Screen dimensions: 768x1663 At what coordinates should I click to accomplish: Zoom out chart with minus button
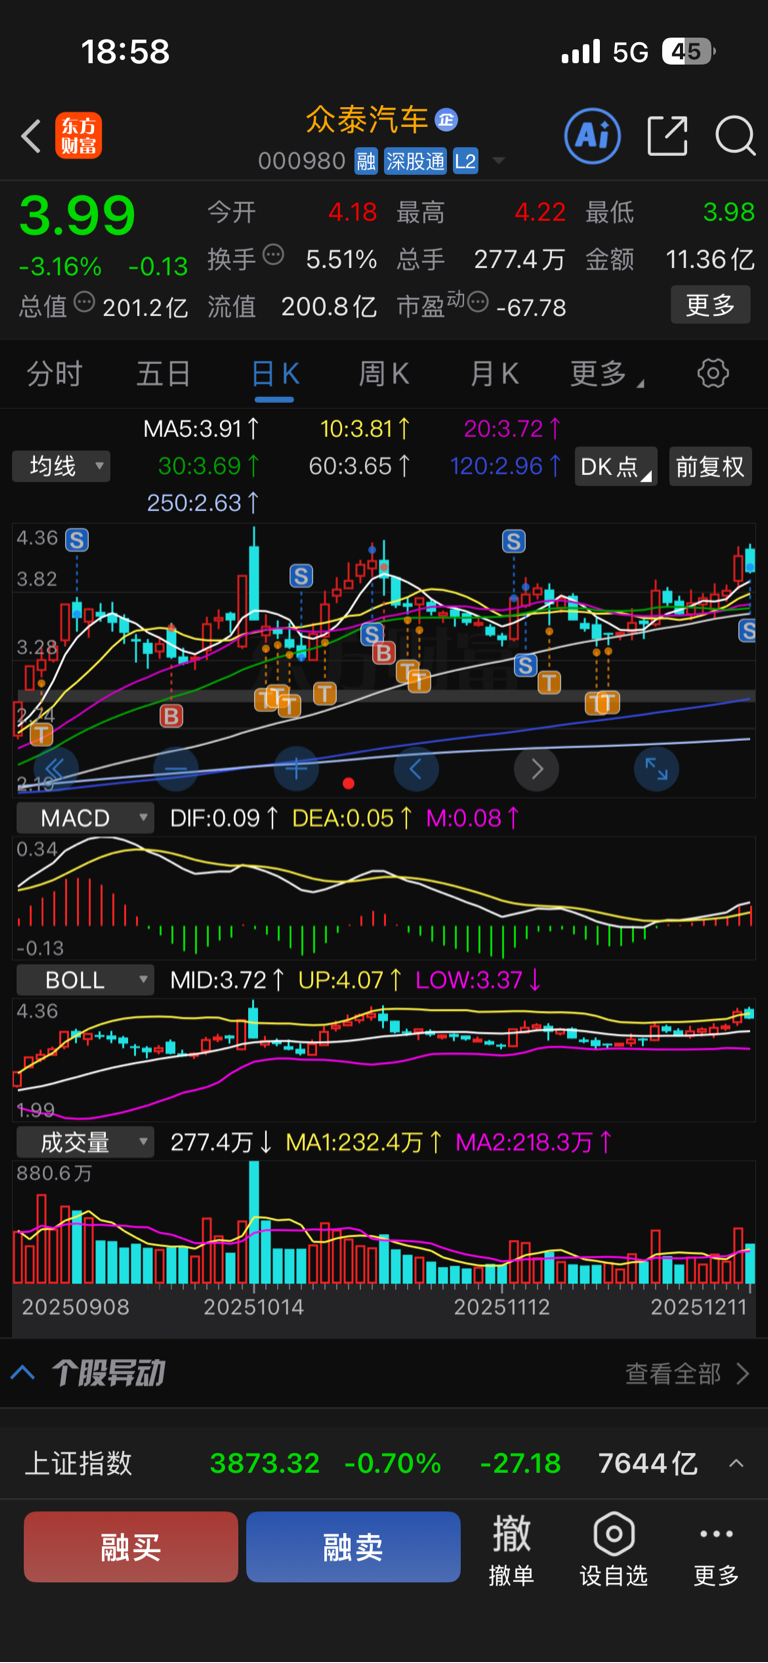point(176,769)
